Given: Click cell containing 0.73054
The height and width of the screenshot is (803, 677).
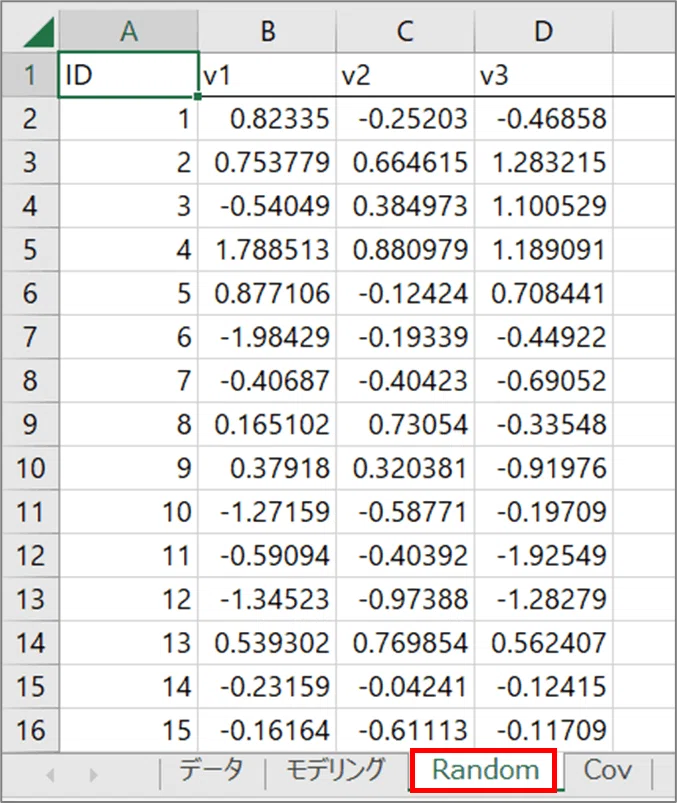Looking at the screenshot, I should click(x=406, y=425).
